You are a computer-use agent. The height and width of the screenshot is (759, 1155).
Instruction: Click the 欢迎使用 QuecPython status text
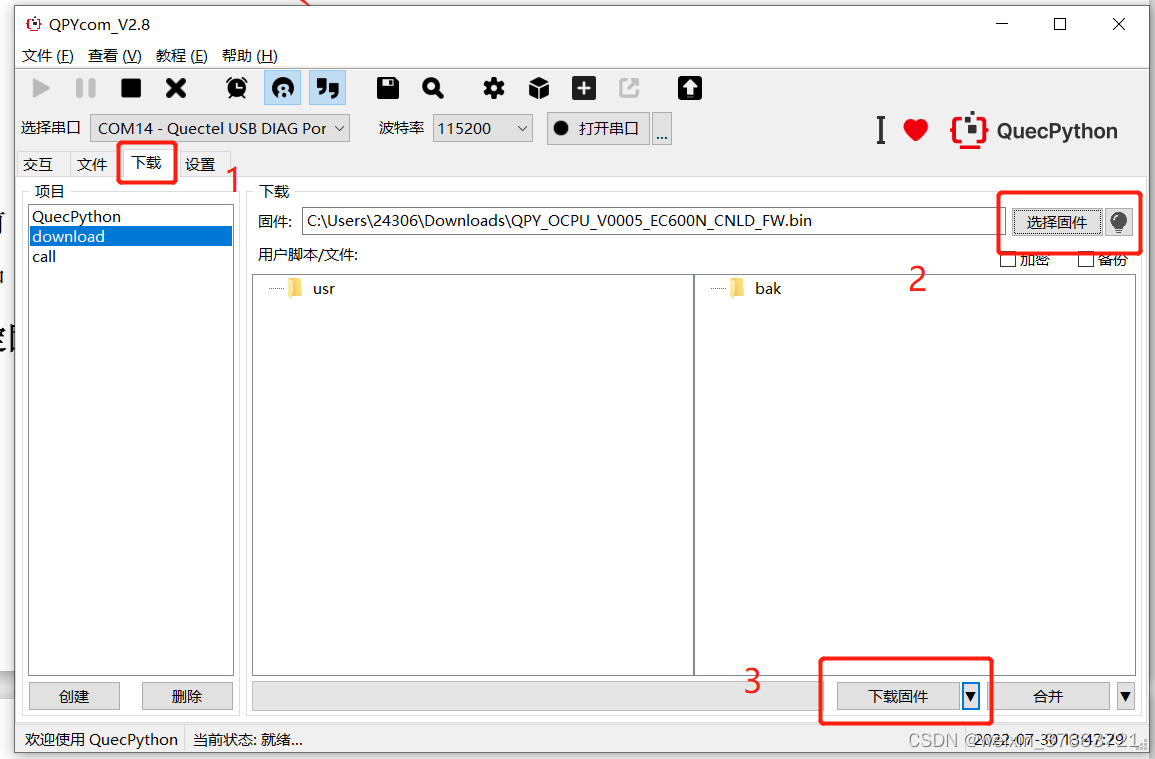[x=102, y=739]
